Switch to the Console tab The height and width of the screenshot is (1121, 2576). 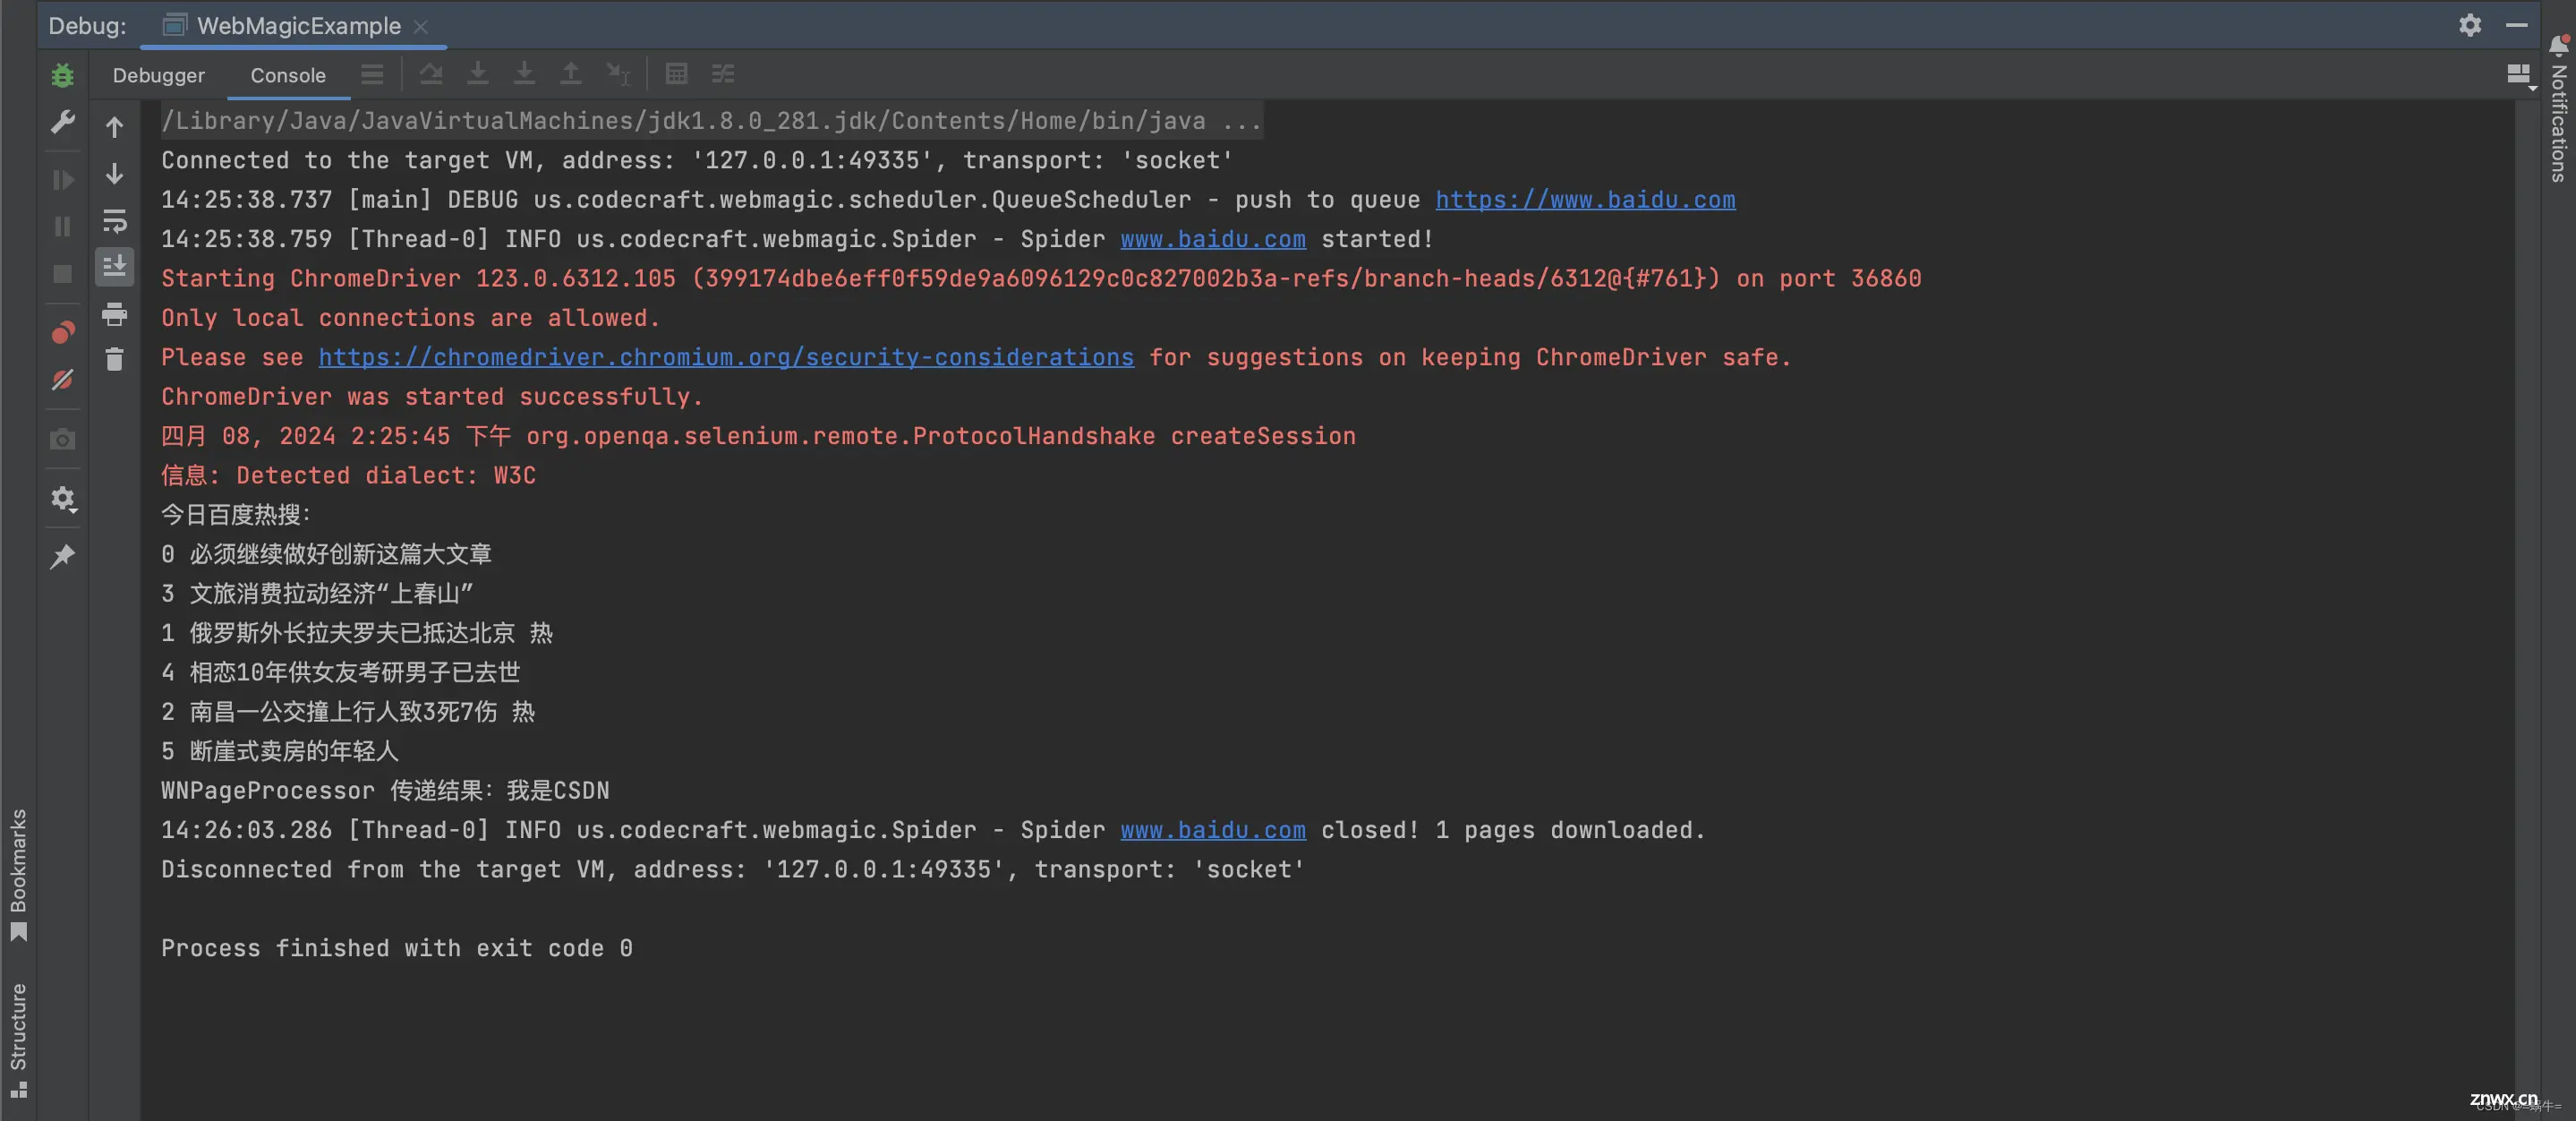pyautogui.click(x=288, y=75)
